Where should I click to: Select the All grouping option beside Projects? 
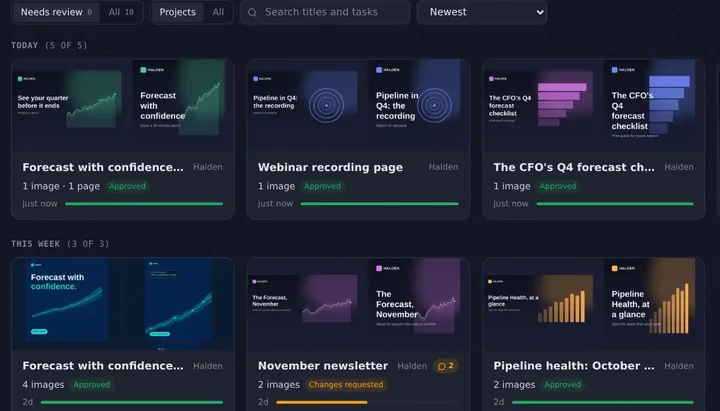click(x=218, y=12)
